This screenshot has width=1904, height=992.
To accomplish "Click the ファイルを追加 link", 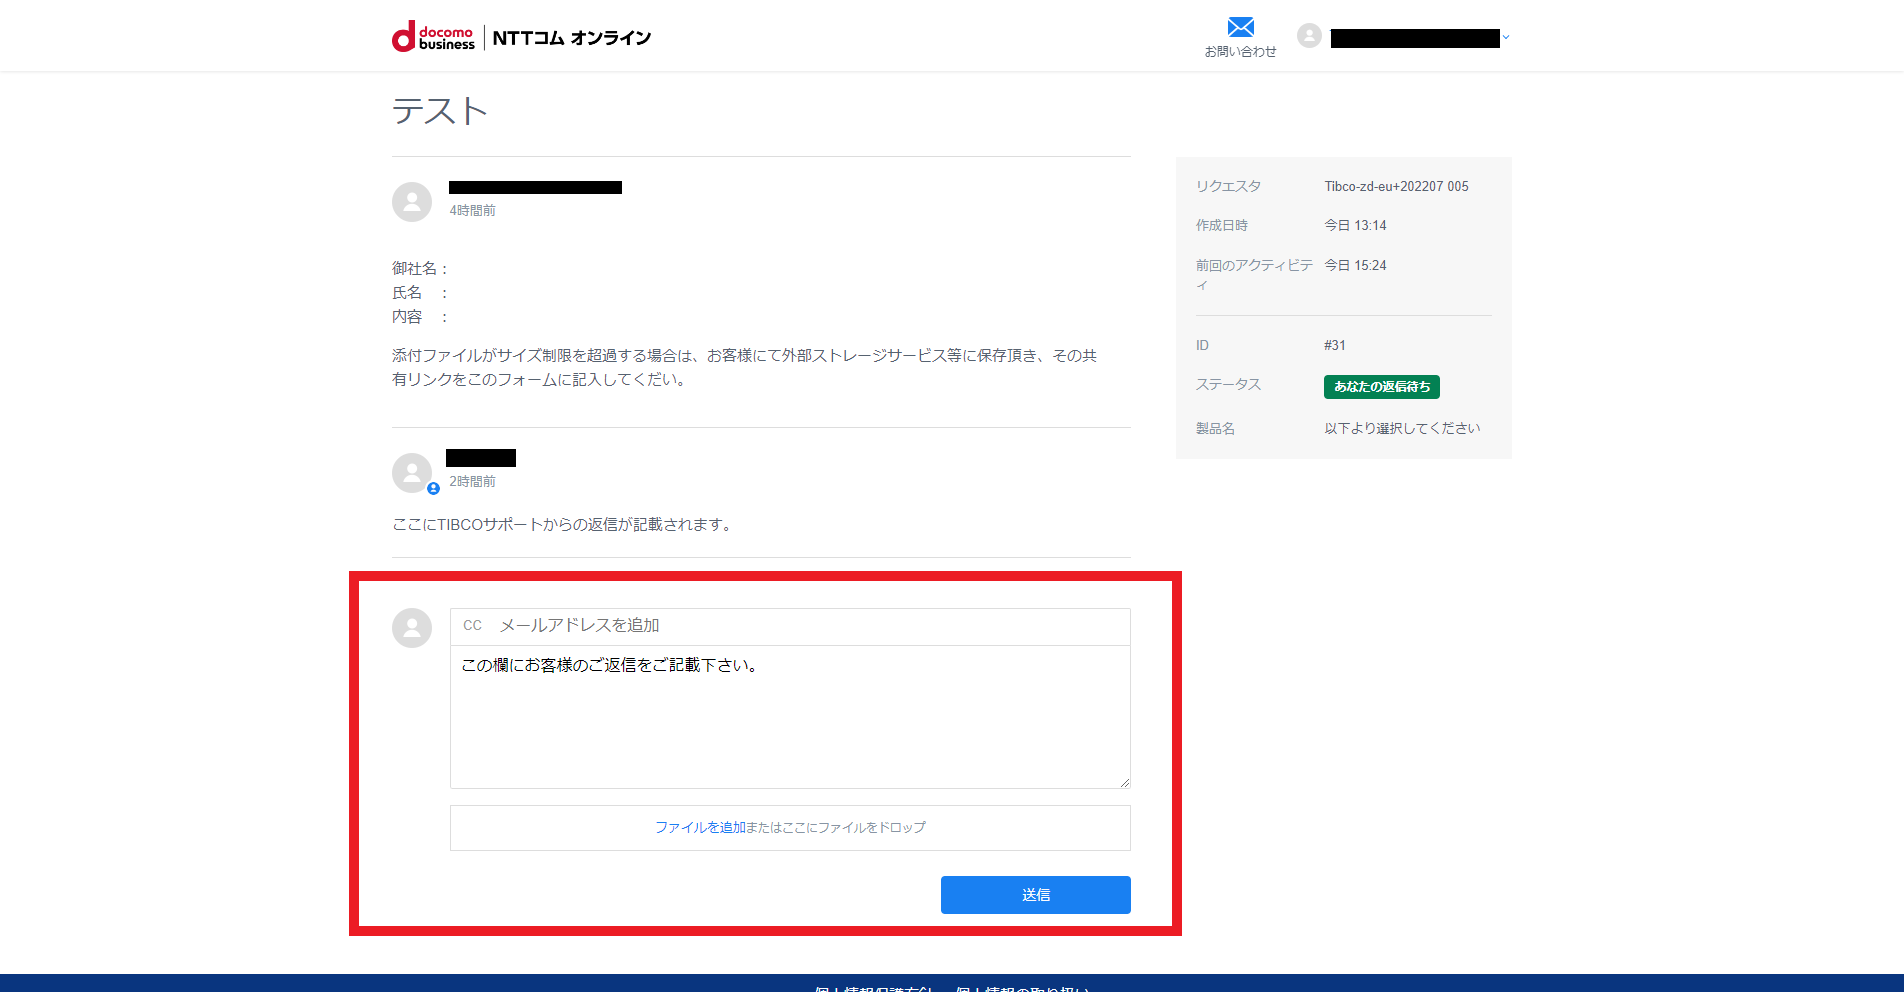I will (700, 827).
